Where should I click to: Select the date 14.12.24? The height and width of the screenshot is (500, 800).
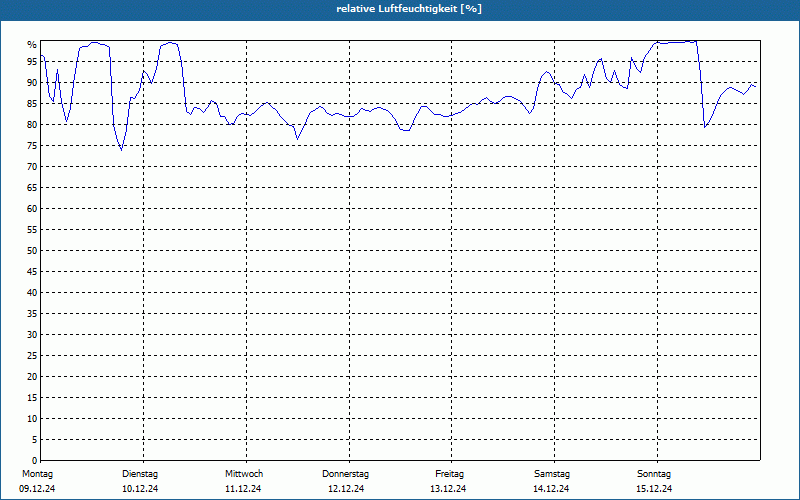[551, 489]
